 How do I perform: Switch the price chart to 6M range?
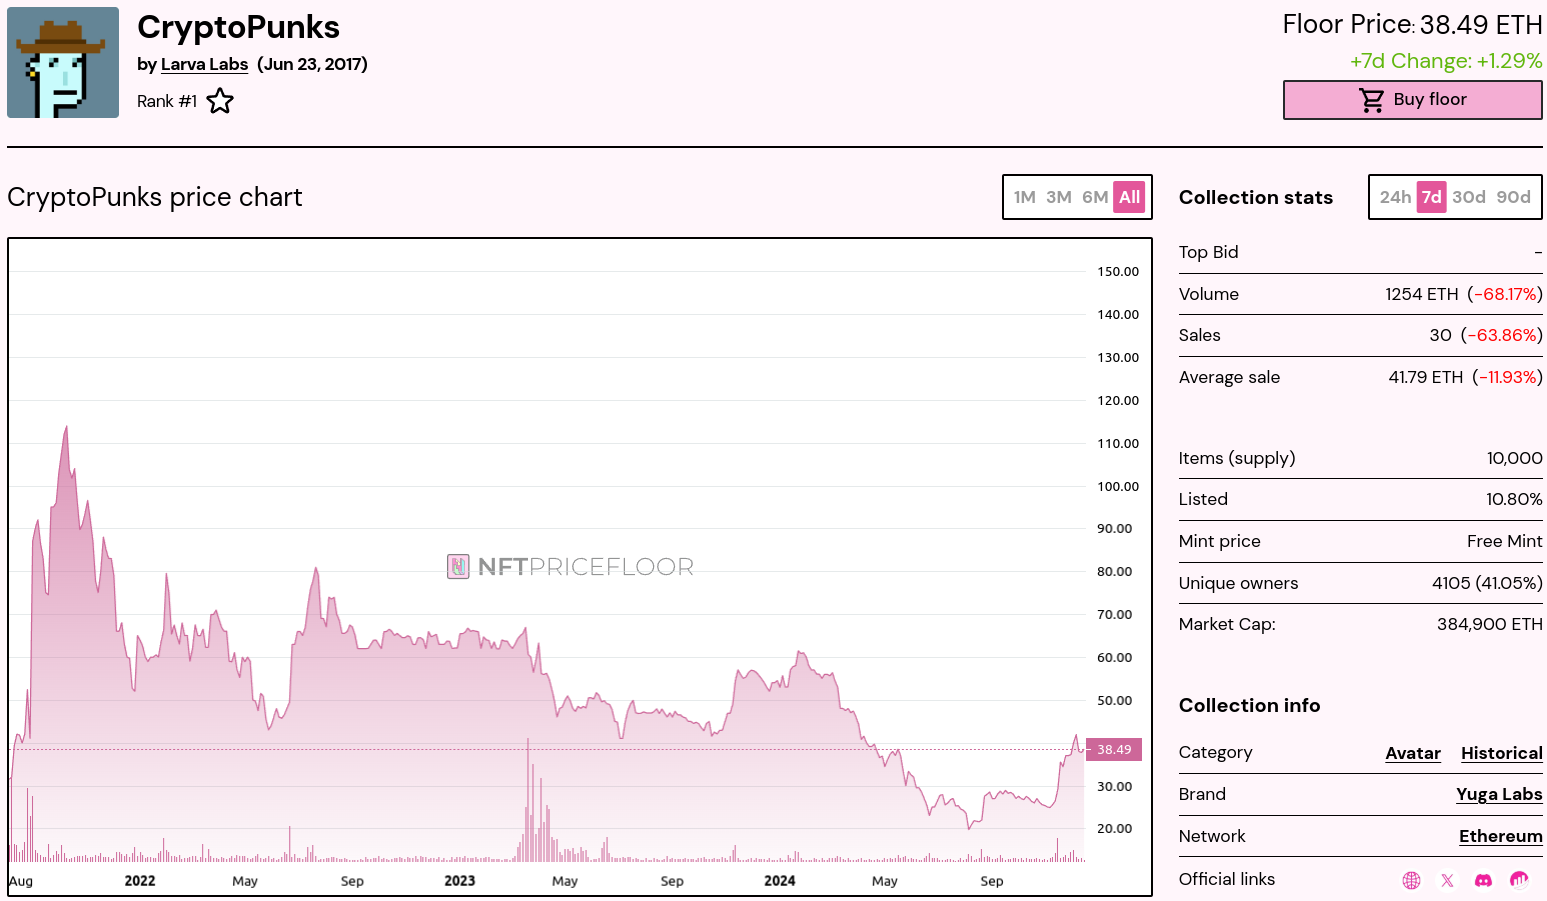tap(1095, 197)
